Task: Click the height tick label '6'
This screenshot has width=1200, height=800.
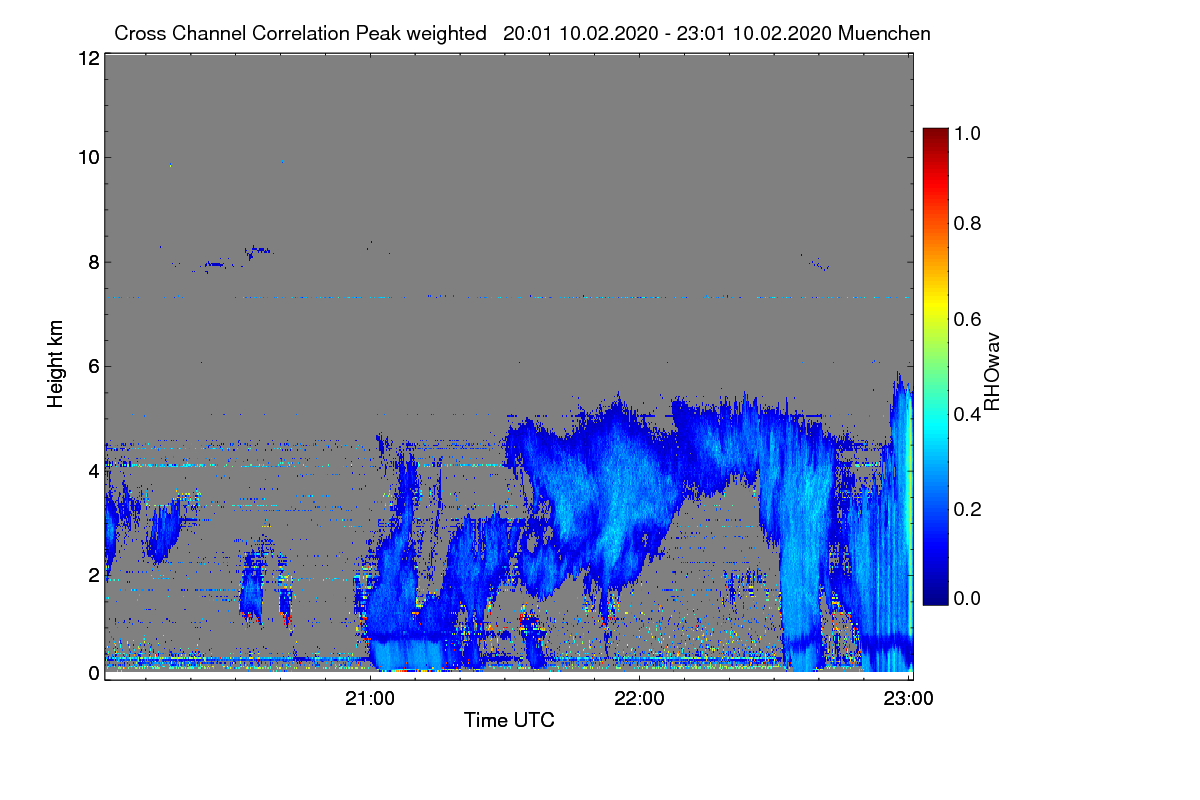Action: [93, 366]
